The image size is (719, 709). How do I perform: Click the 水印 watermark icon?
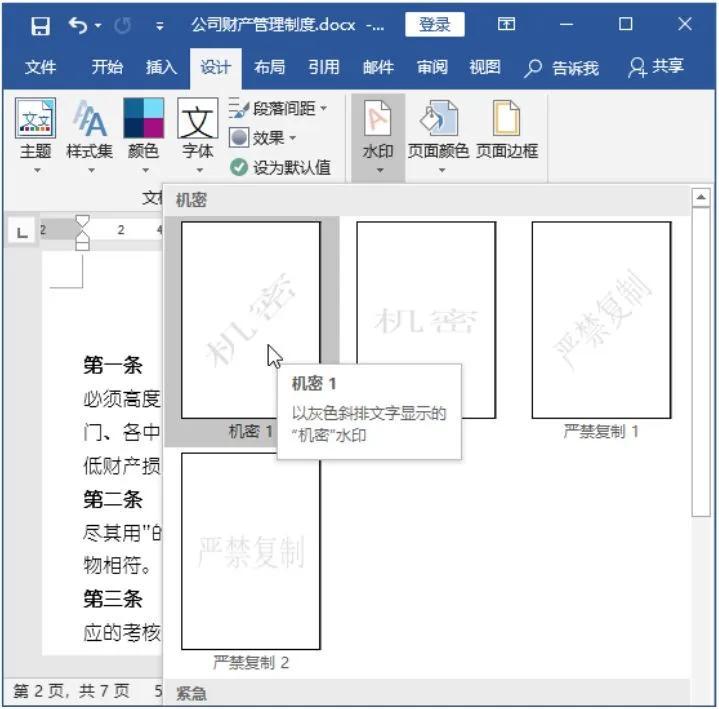[x=378, y=118]
